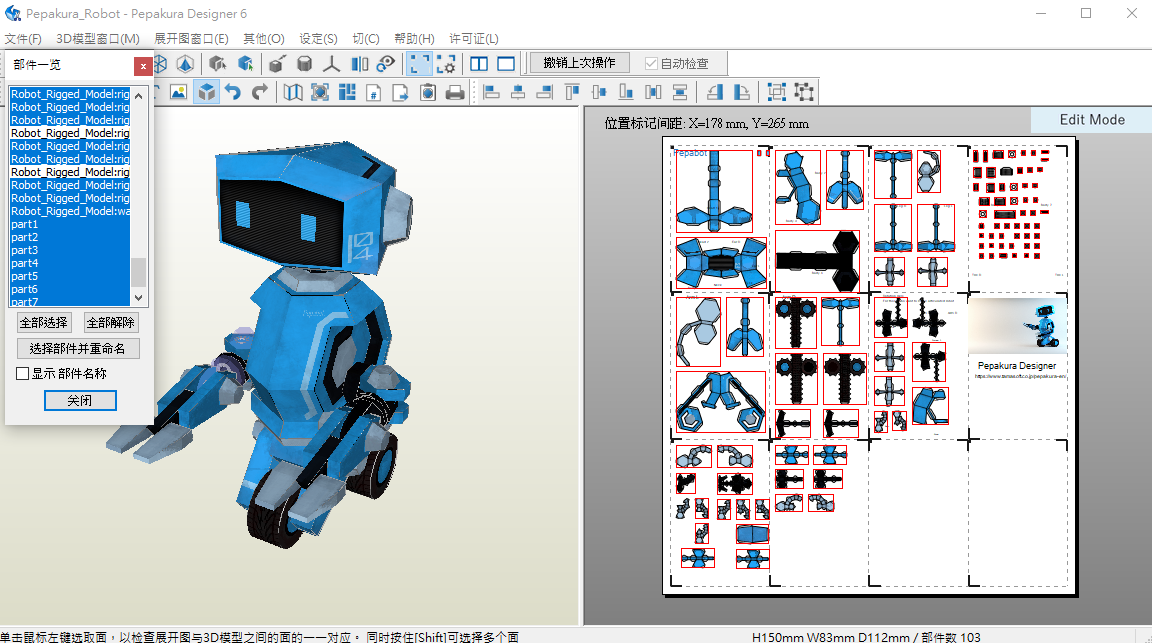Screen dimensions: 1152x643
Task: Close the 部件一览 panel with red X
Action: pyautogui.click(x=144, y=66)
